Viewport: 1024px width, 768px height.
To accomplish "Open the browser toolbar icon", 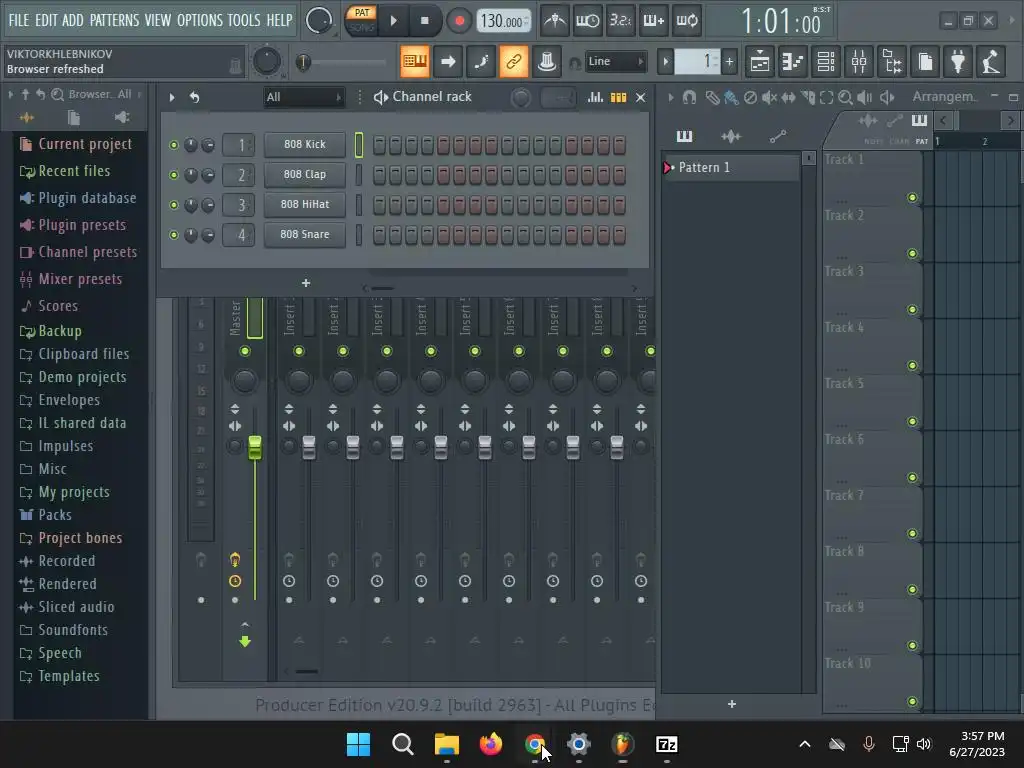I will point(892,62).
